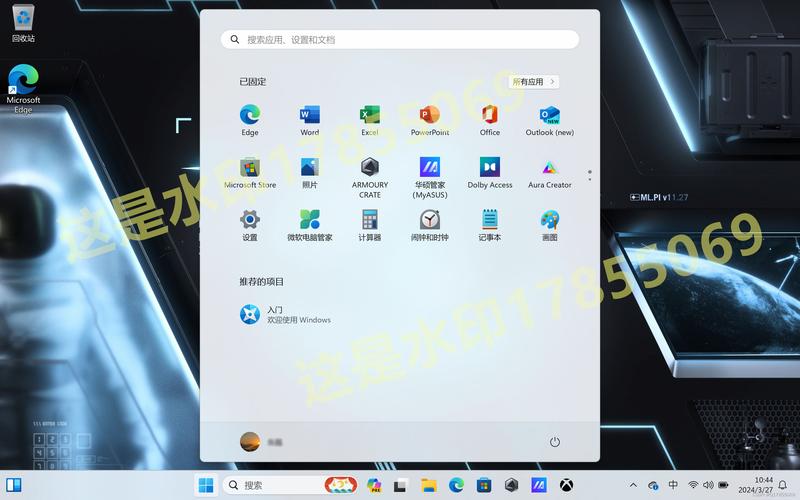This screenshot has width=800, height=500.
Task: Open Edge from the taskbar
Action: 456,485
